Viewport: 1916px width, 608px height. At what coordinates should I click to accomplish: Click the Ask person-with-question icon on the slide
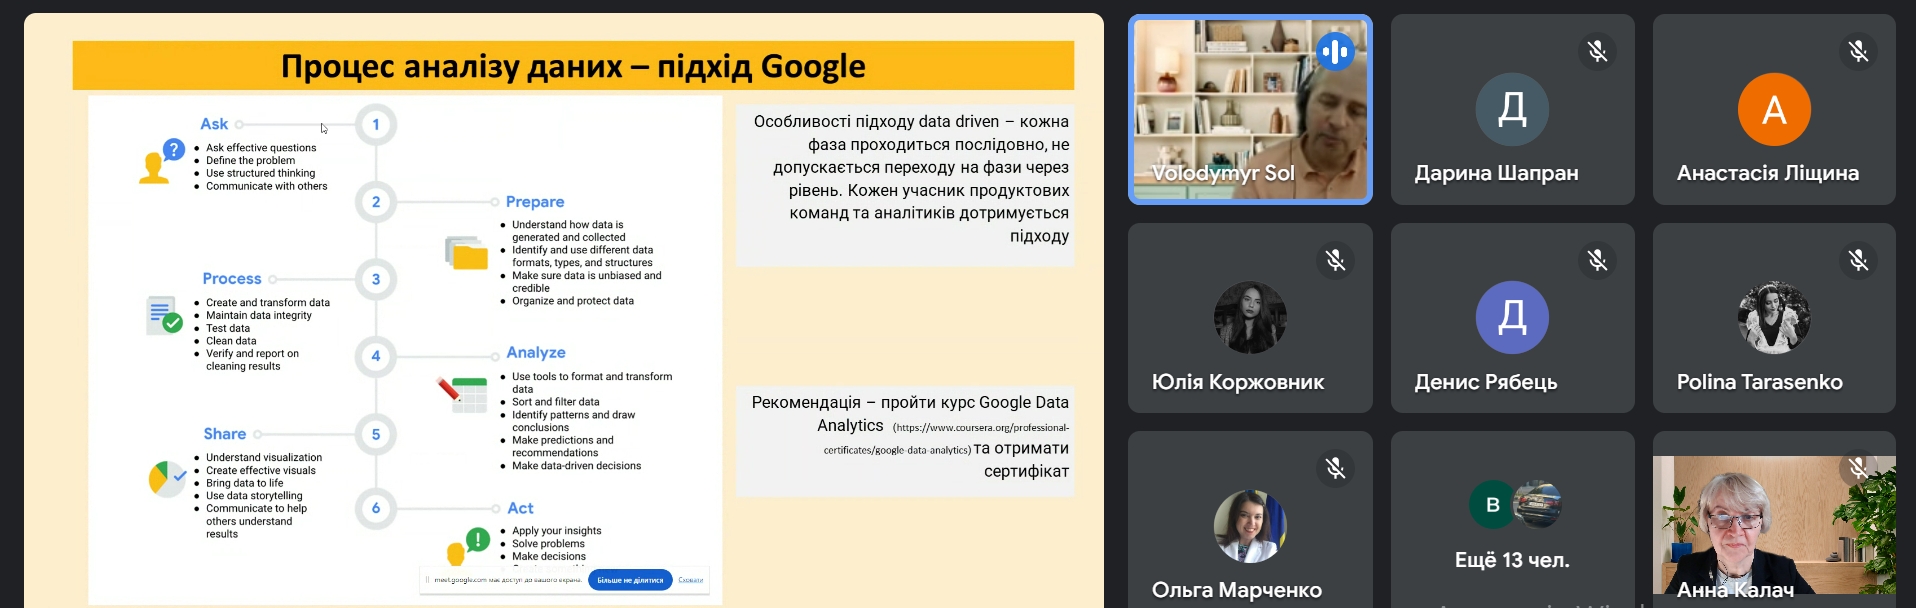pos(161,162)
